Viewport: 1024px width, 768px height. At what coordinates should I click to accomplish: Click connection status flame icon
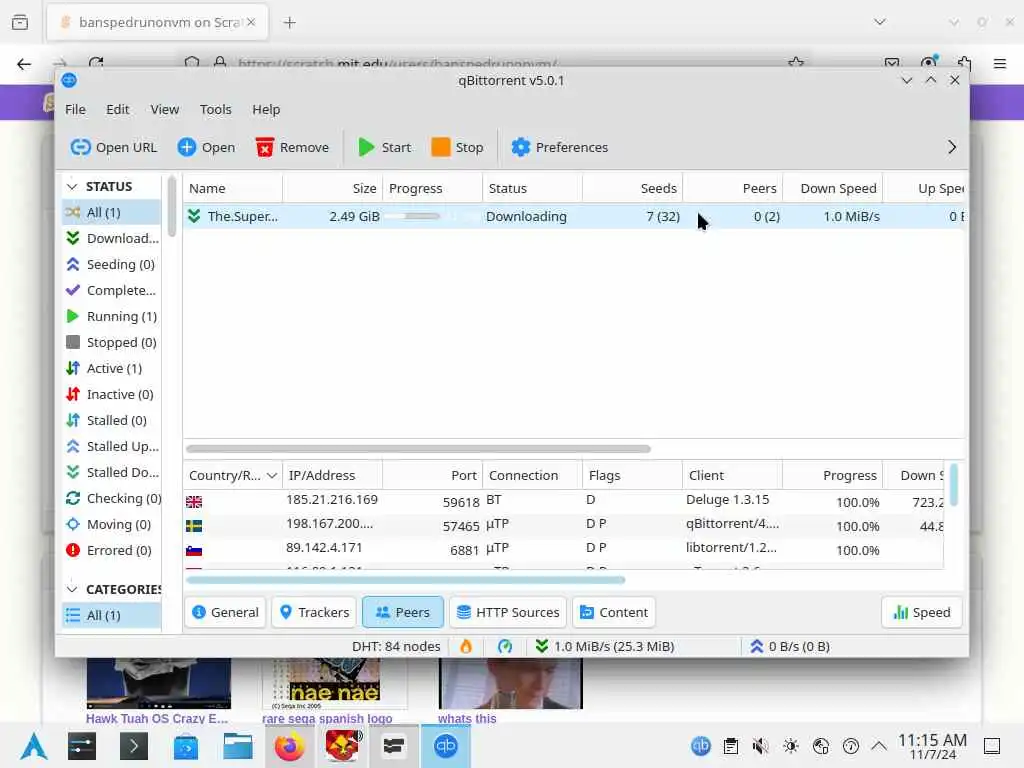[466, 647]
